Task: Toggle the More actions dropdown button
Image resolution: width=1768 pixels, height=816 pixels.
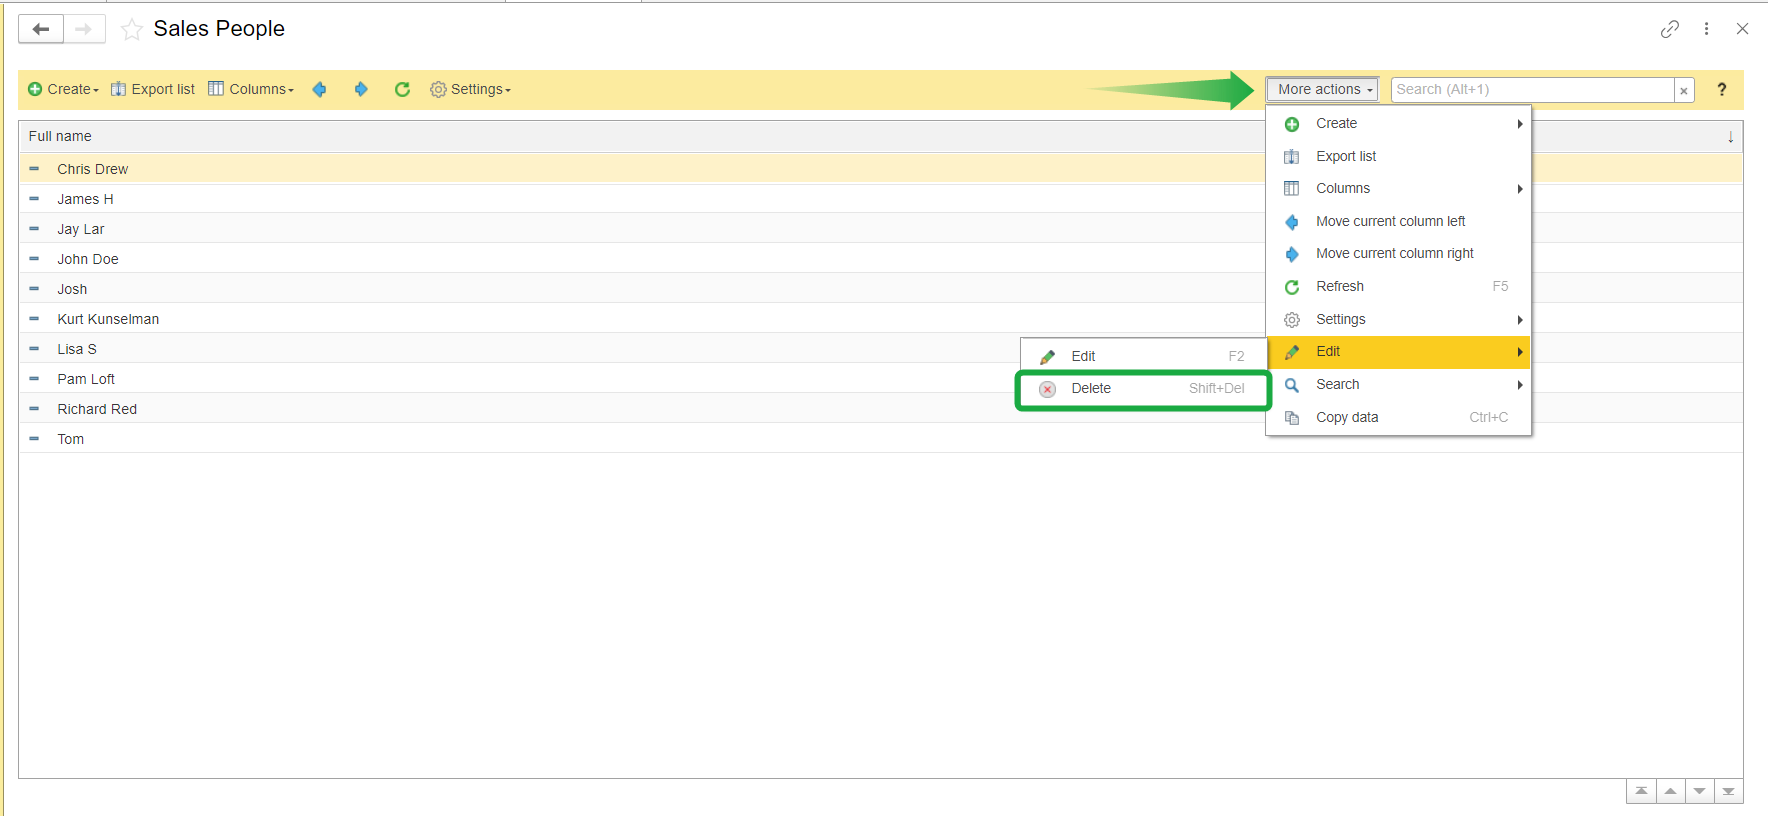Action: [x=1322, y=90]
